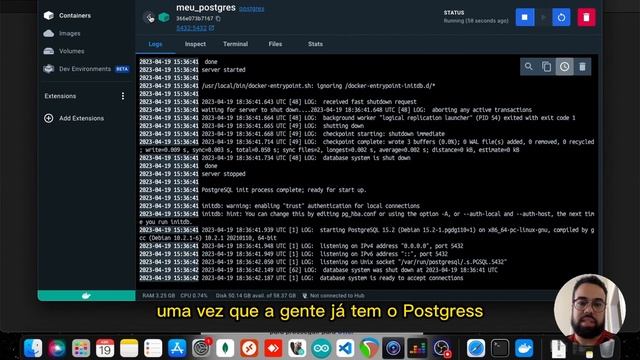Open the postgres image link

point(251,9)
